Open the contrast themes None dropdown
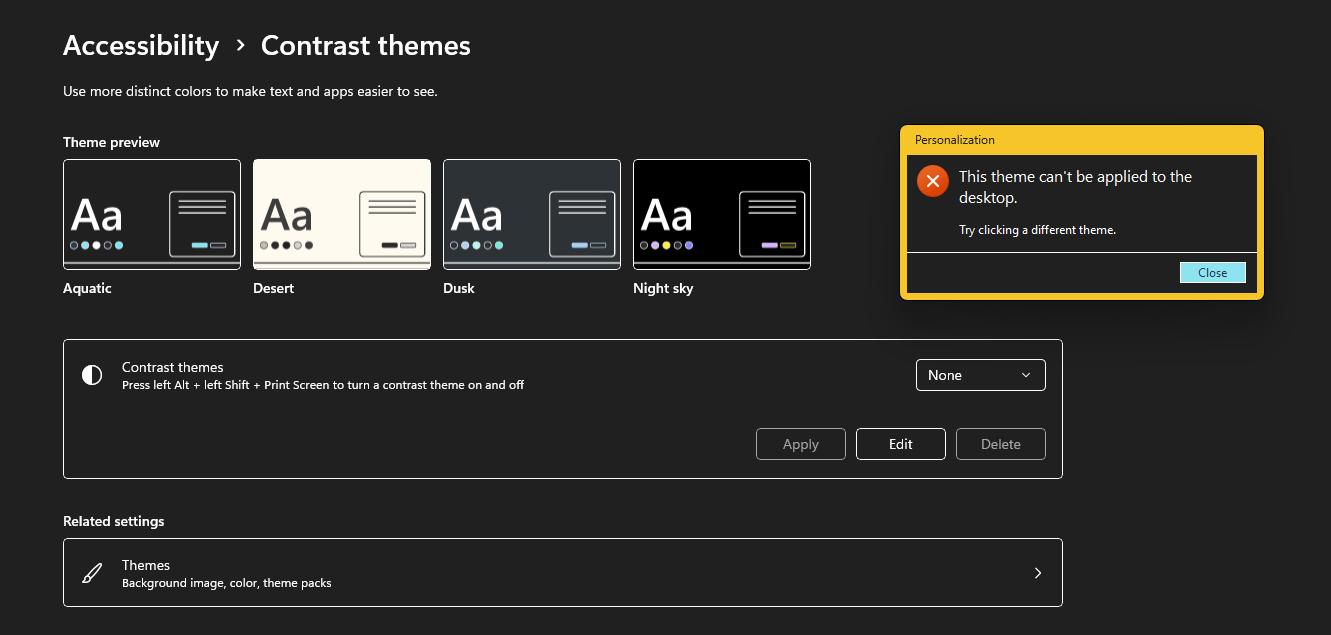Viewport: 1331px width, 635px height. tap(981, 375)
